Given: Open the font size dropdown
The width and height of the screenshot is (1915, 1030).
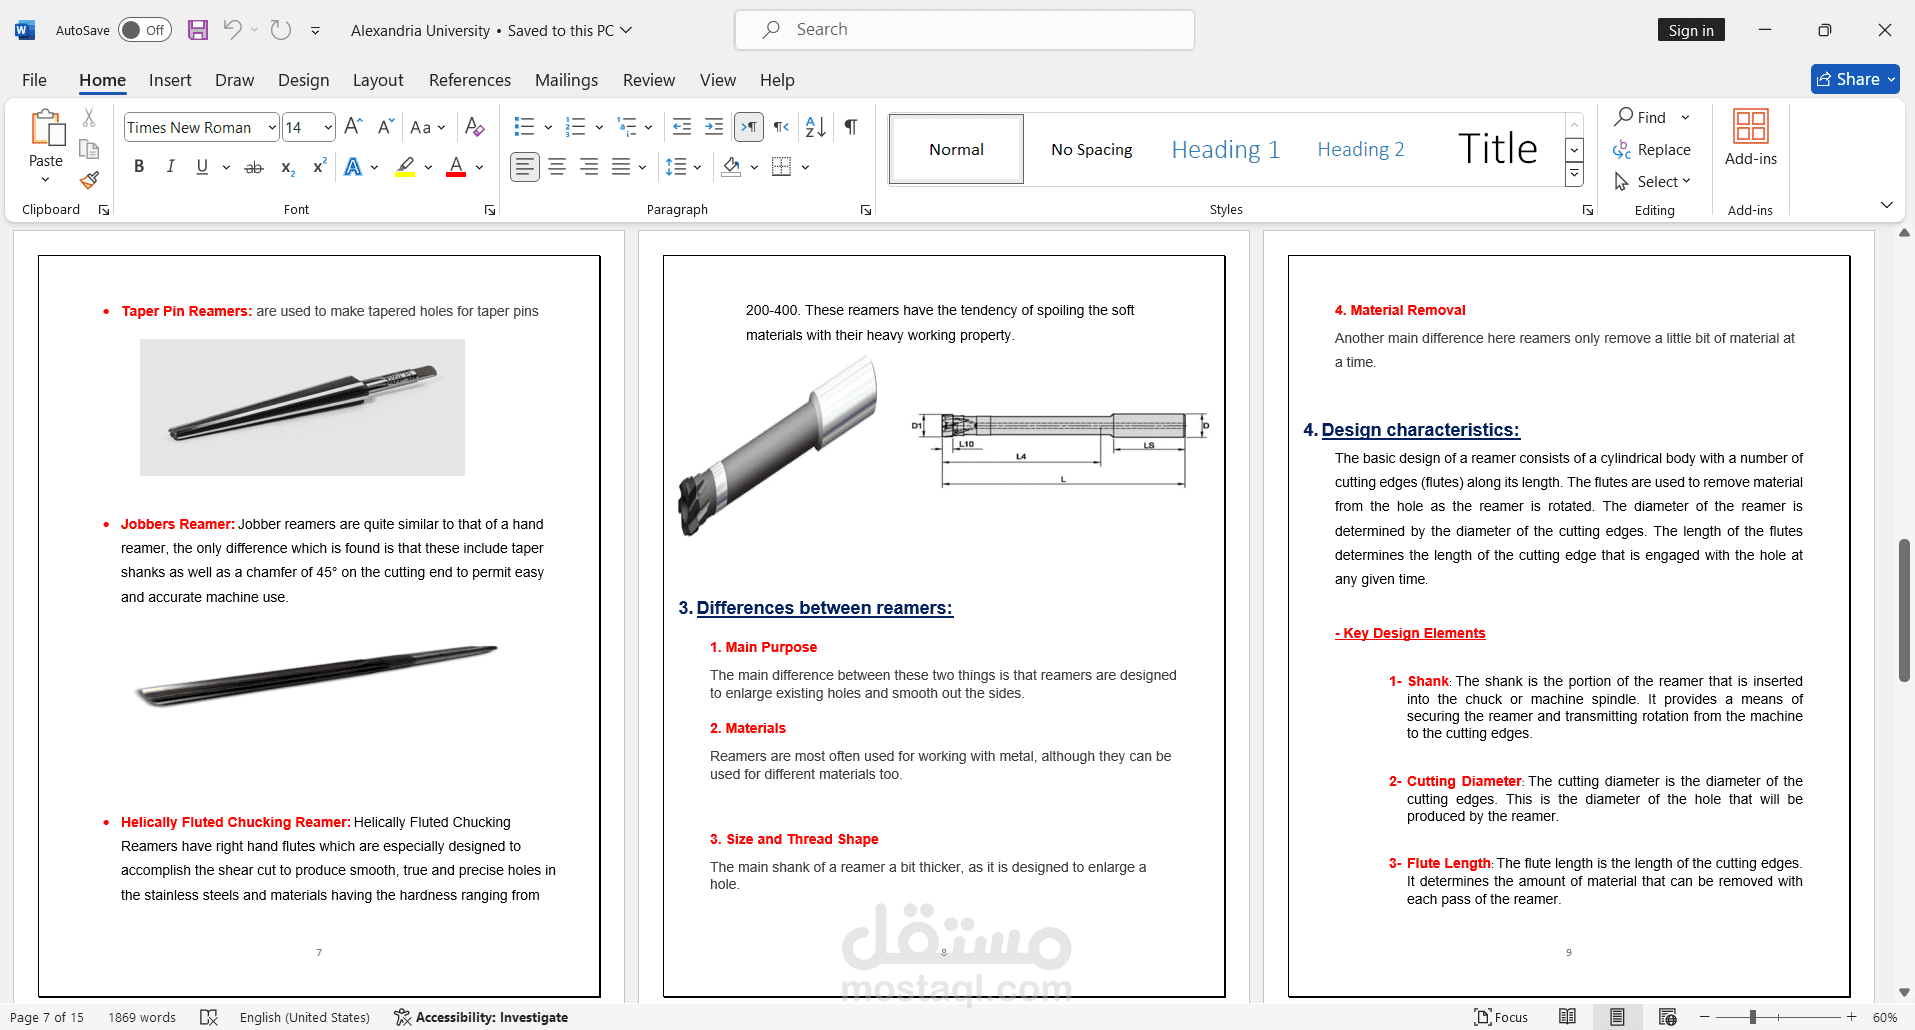Looking at the screenshot, I should 328,127.
